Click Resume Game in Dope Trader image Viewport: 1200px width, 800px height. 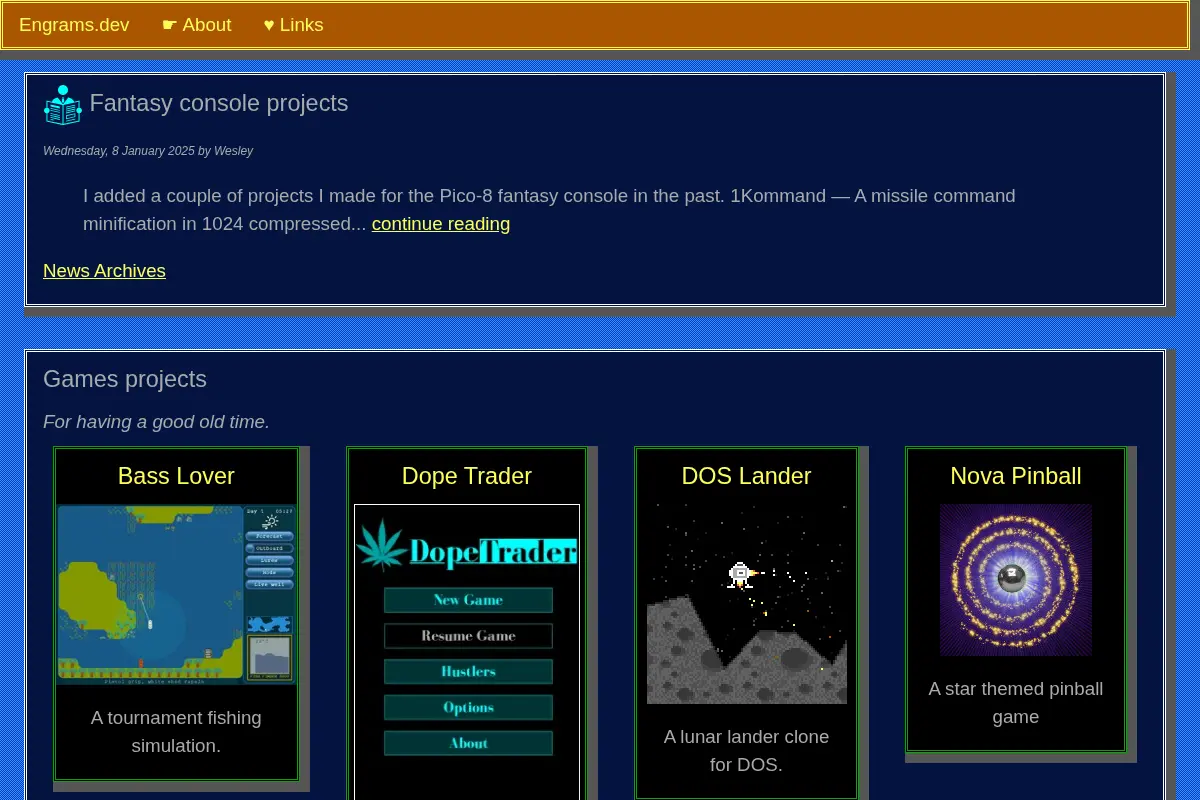pos(468,636)
